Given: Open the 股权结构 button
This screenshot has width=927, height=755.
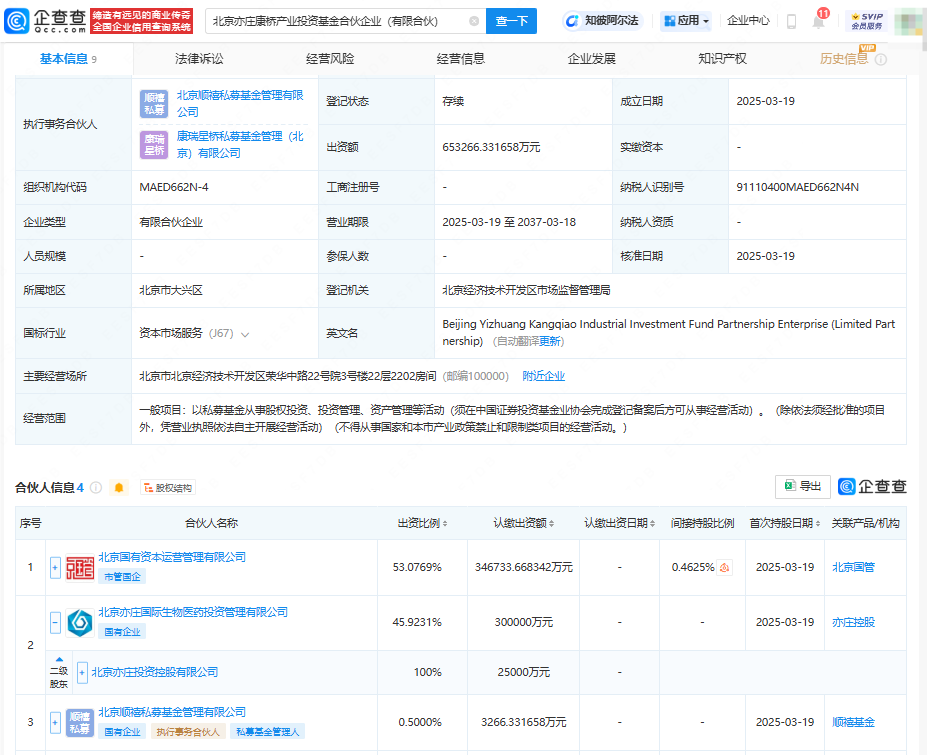Looking at the screenshot, I should point(168,488).
